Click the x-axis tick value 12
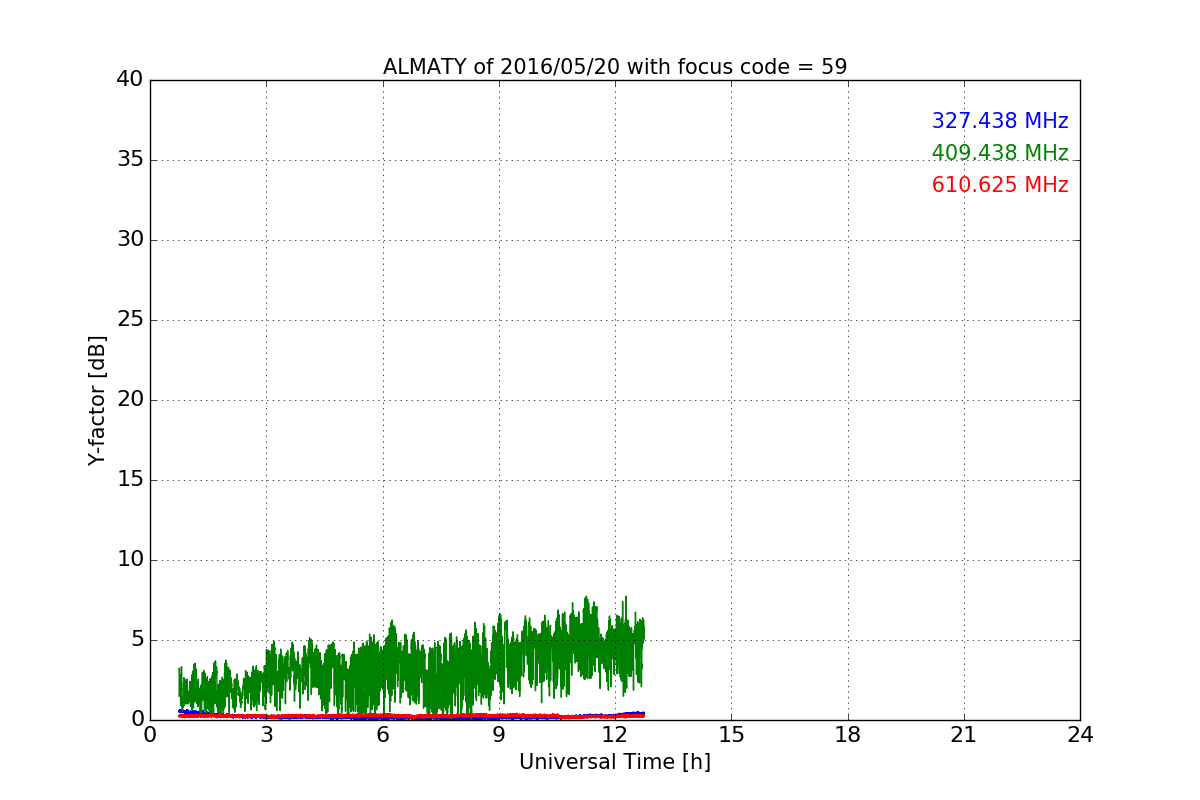1200x800 pixels. coord(615,735)
